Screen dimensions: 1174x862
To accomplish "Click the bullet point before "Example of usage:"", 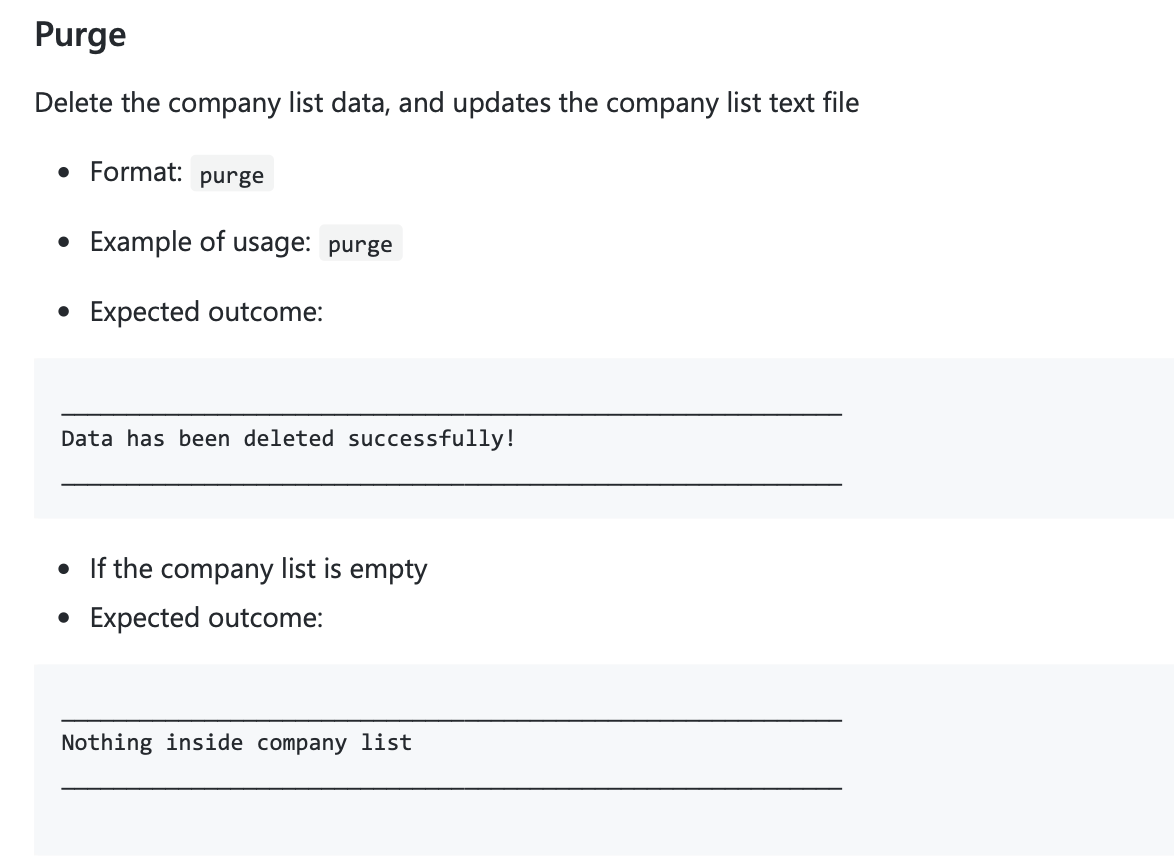I will [x=65, y=243].
